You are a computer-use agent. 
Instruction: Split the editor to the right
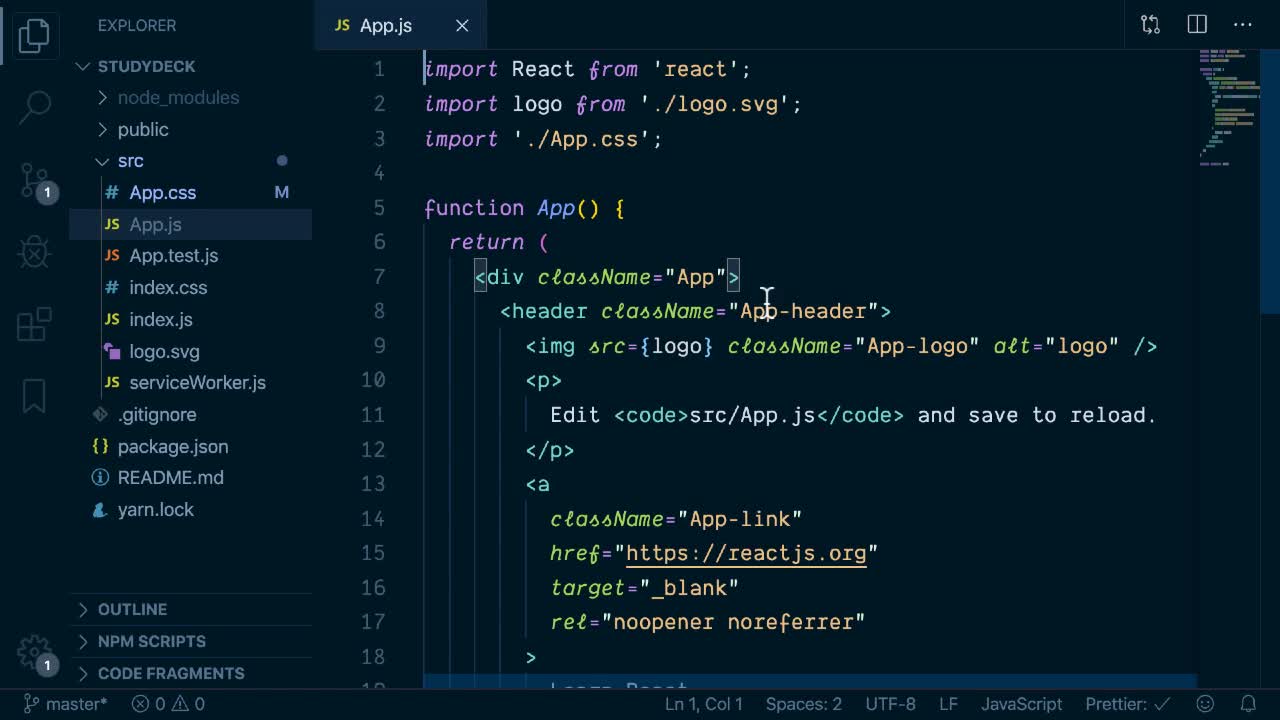[x=1196, y=25]
